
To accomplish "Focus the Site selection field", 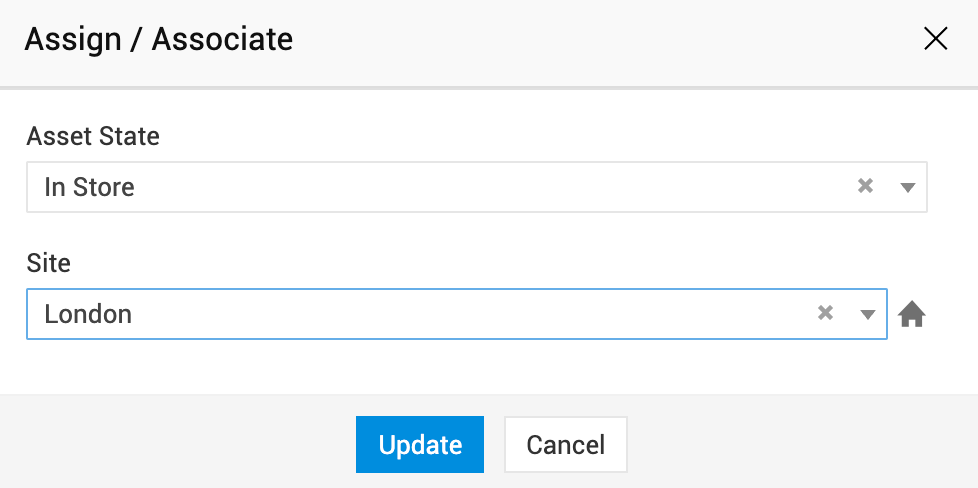I will pos(420,314).
